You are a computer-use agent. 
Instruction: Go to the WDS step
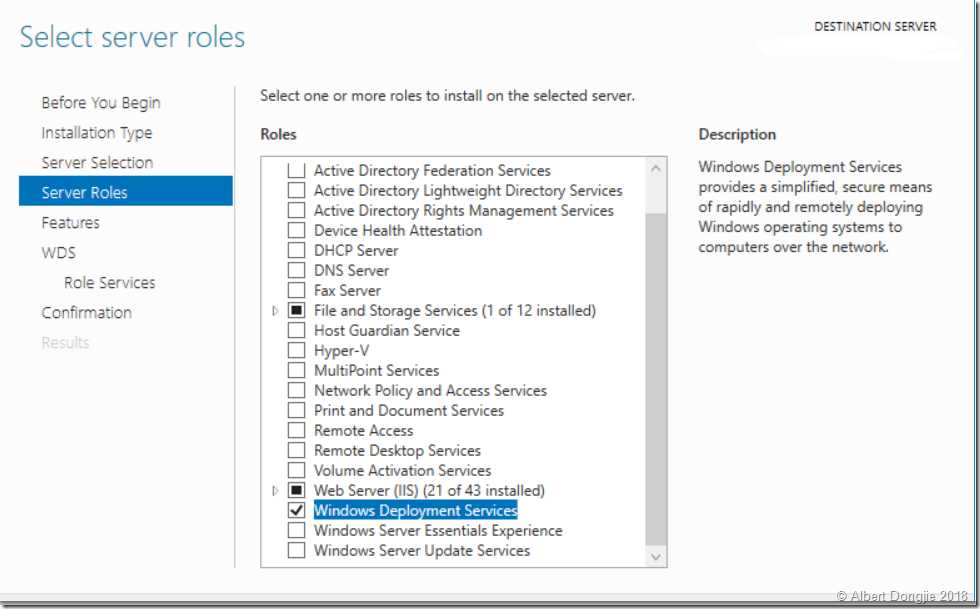click(x=59, y=253)
